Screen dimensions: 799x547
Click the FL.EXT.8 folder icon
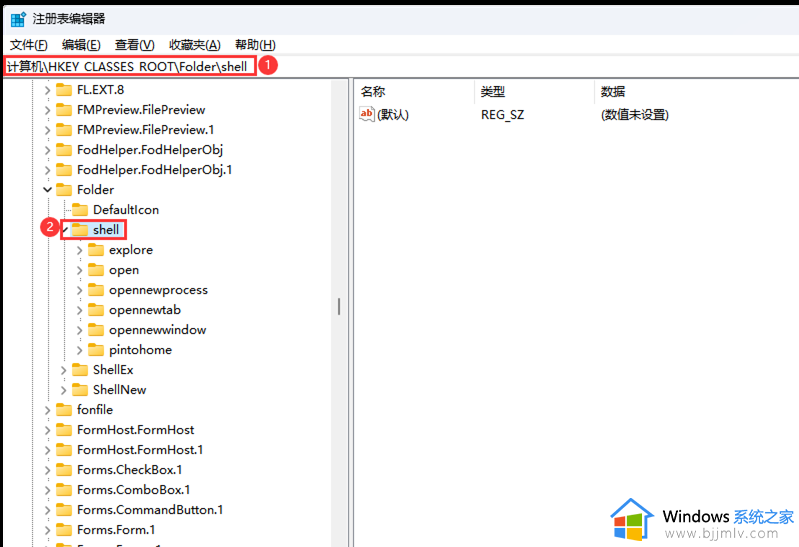point(64,90)
